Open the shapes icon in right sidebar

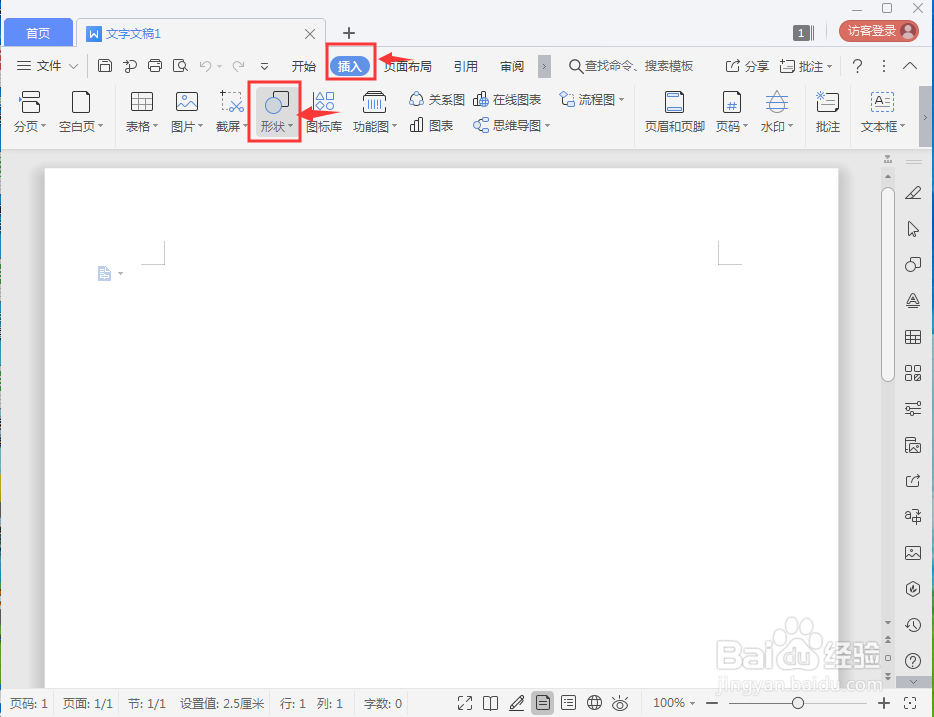pyautogui.click(x=913, y=264)
